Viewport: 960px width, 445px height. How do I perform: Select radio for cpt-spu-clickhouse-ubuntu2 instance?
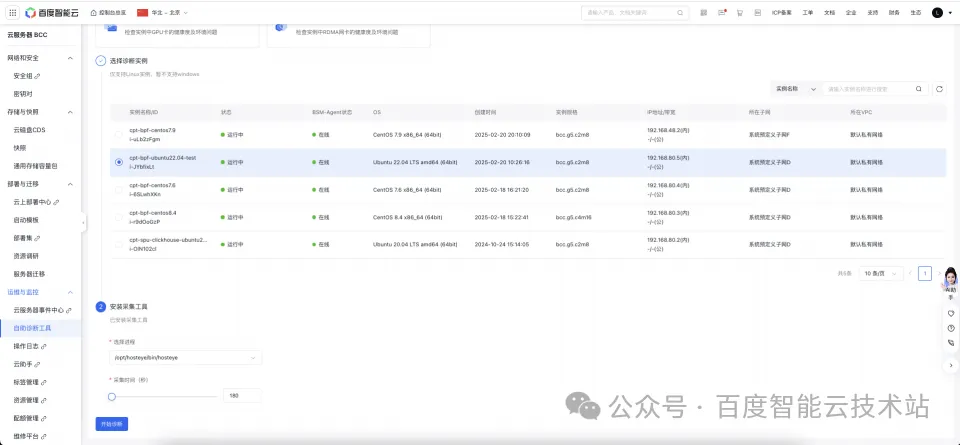pos(119,244)
